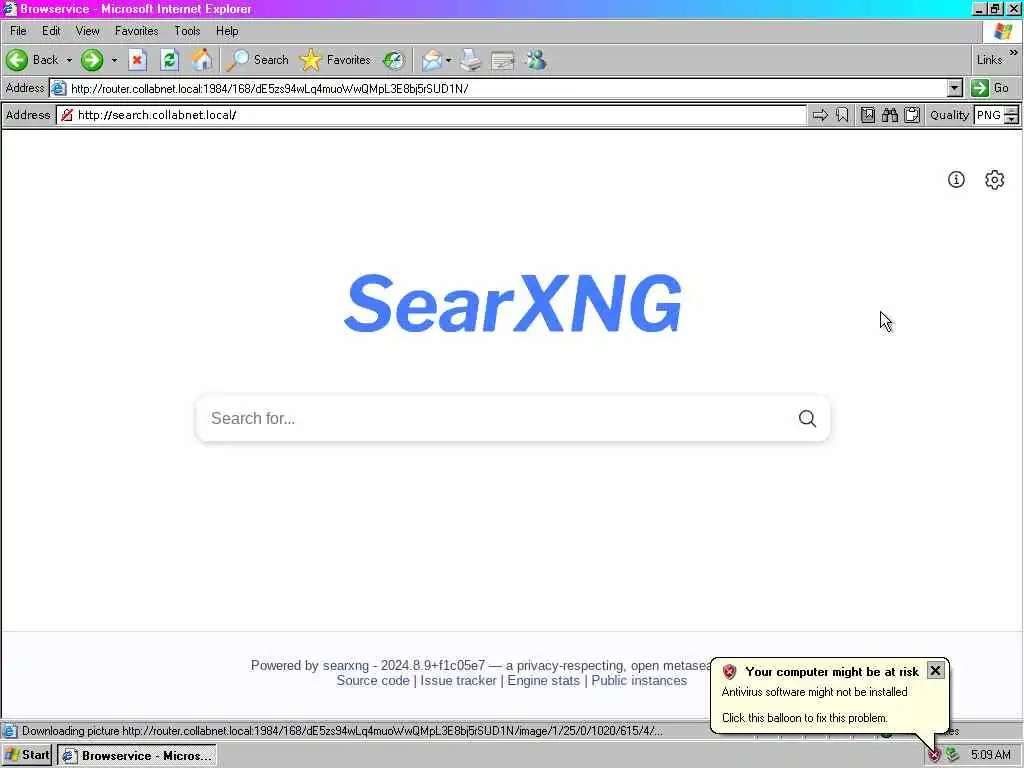This screenshot has width=1024, height=768.
Task: Open the History toolbar icon
Action: click(394, 60)
